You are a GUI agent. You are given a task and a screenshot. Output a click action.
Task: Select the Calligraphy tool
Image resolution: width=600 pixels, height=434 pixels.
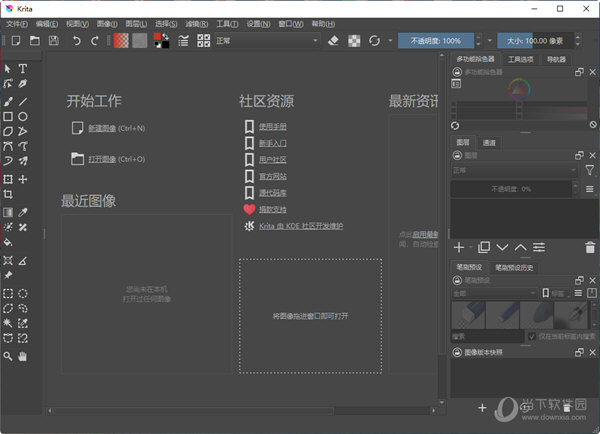(x=23, y=83)
